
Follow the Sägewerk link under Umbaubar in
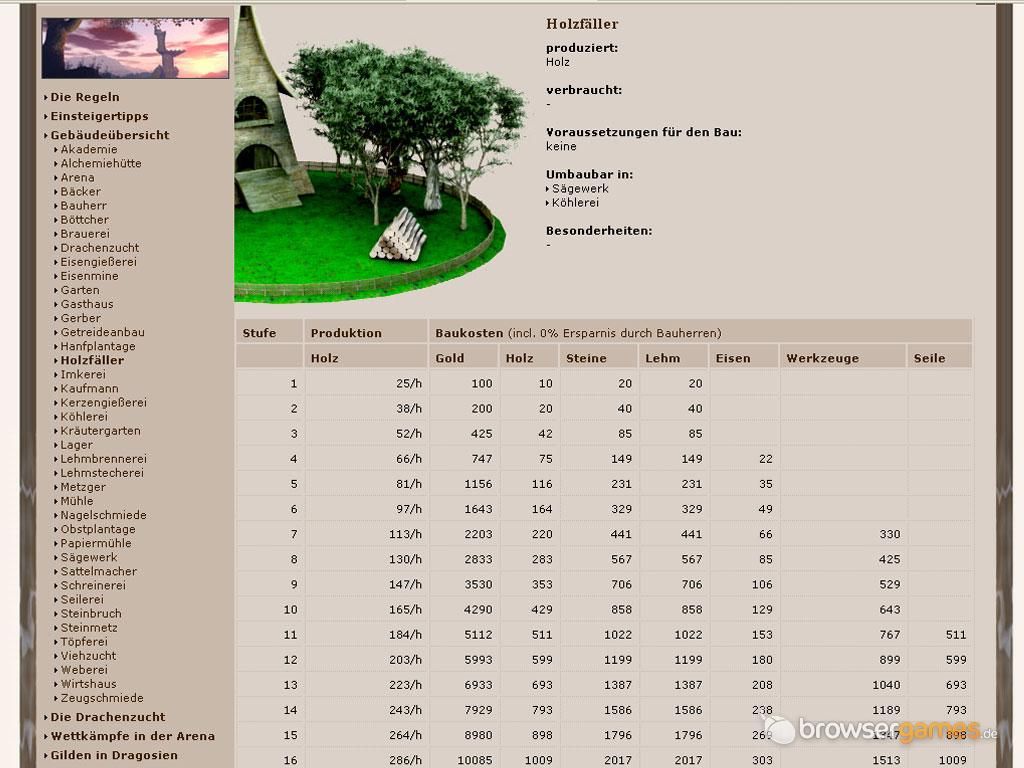pos(580,189)
